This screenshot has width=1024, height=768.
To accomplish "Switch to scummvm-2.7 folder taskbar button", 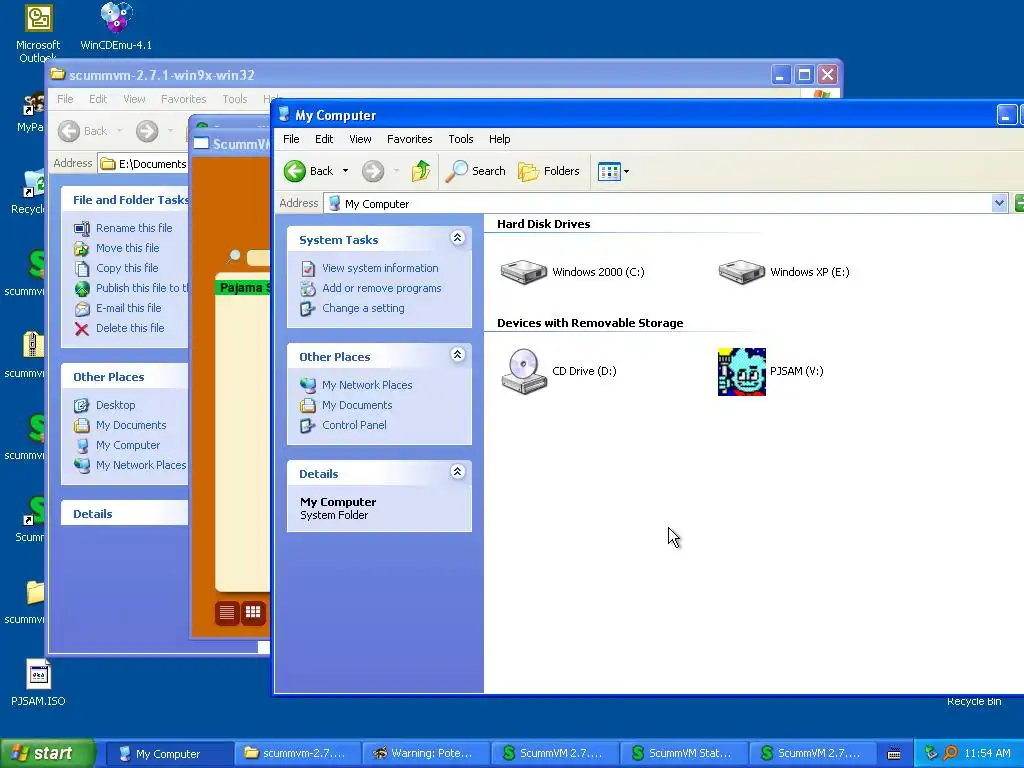I will coord(298,754).
